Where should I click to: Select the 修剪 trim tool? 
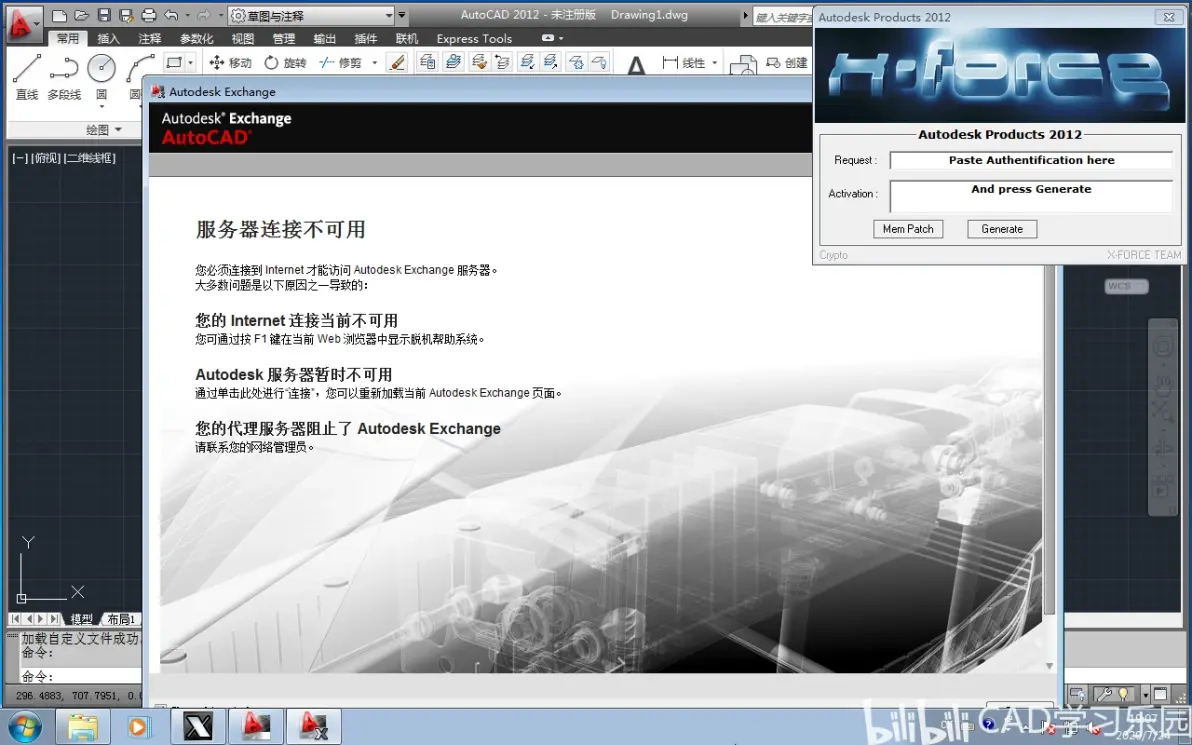(341, 62)
